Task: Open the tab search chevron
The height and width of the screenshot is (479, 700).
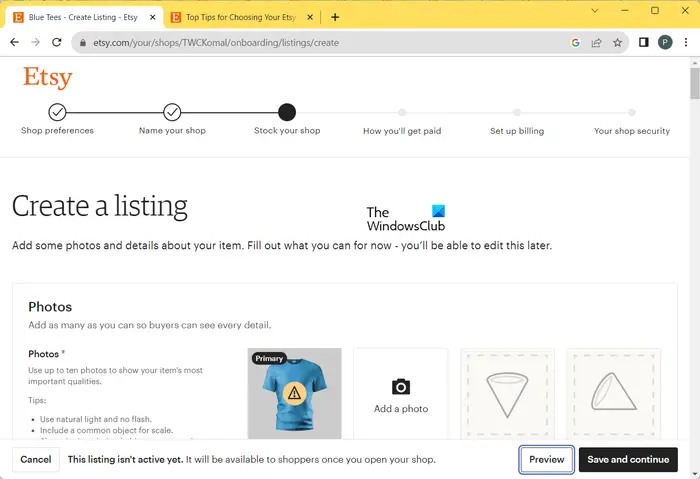Action: [x=595, y=10]
